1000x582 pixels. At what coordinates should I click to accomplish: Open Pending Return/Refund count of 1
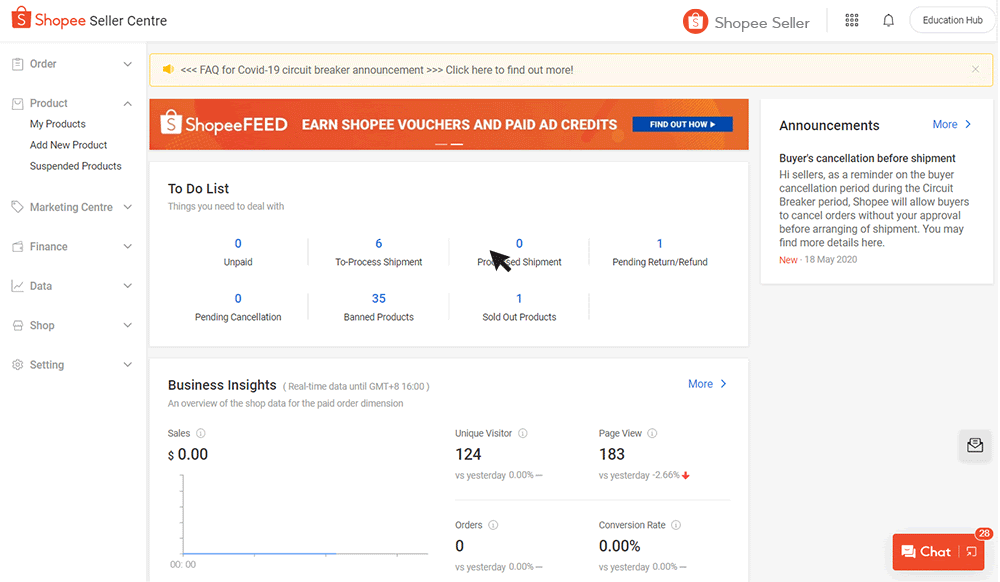659,244
